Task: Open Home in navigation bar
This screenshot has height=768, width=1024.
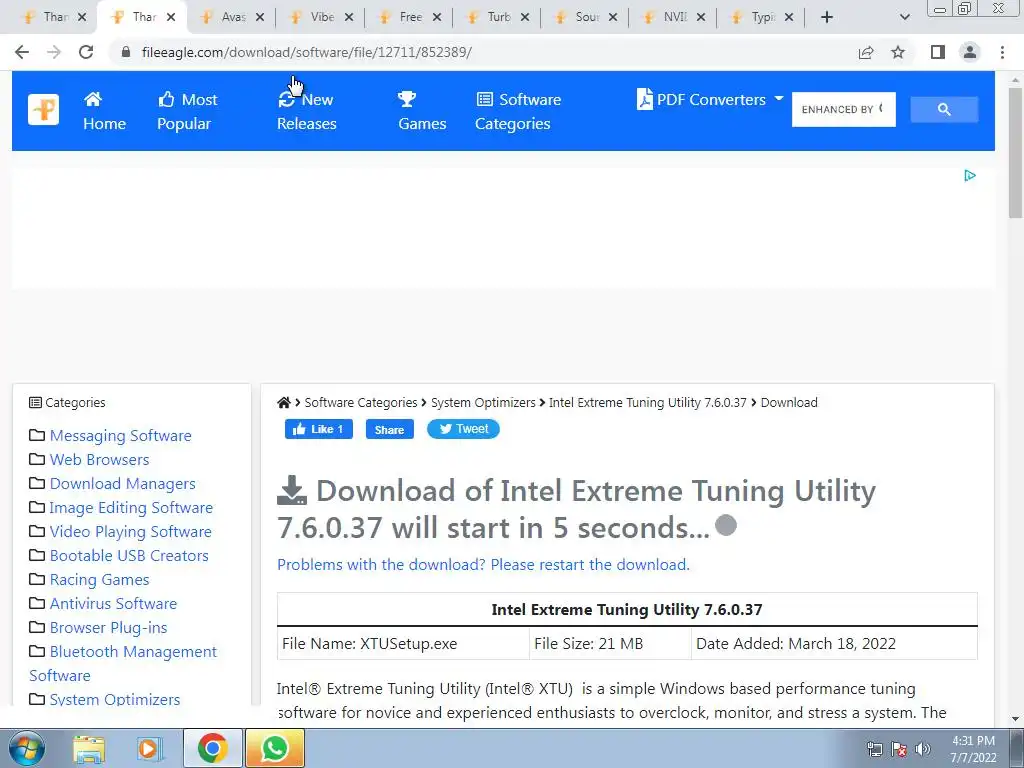Action: (x=104, y=111)
